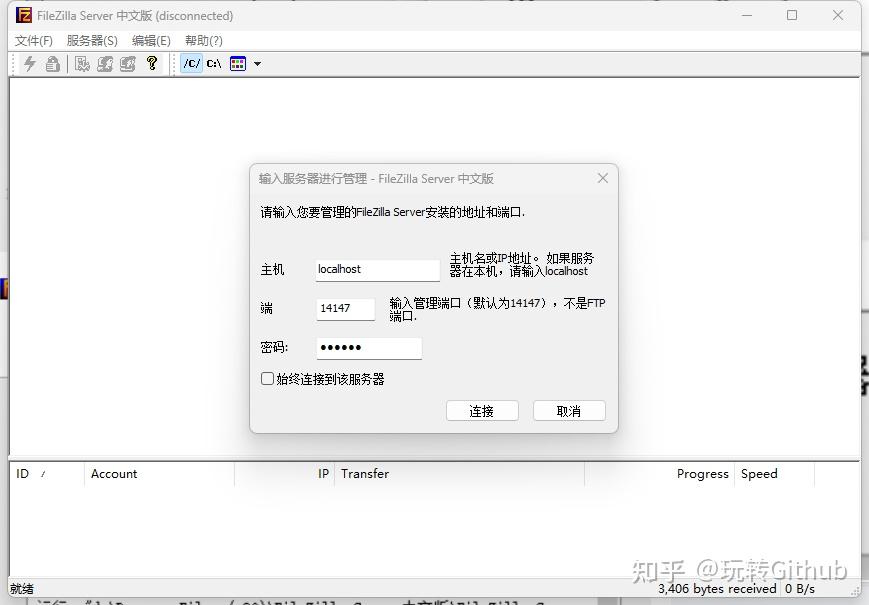Click the 就绪 status bar text

pos(22,589)
